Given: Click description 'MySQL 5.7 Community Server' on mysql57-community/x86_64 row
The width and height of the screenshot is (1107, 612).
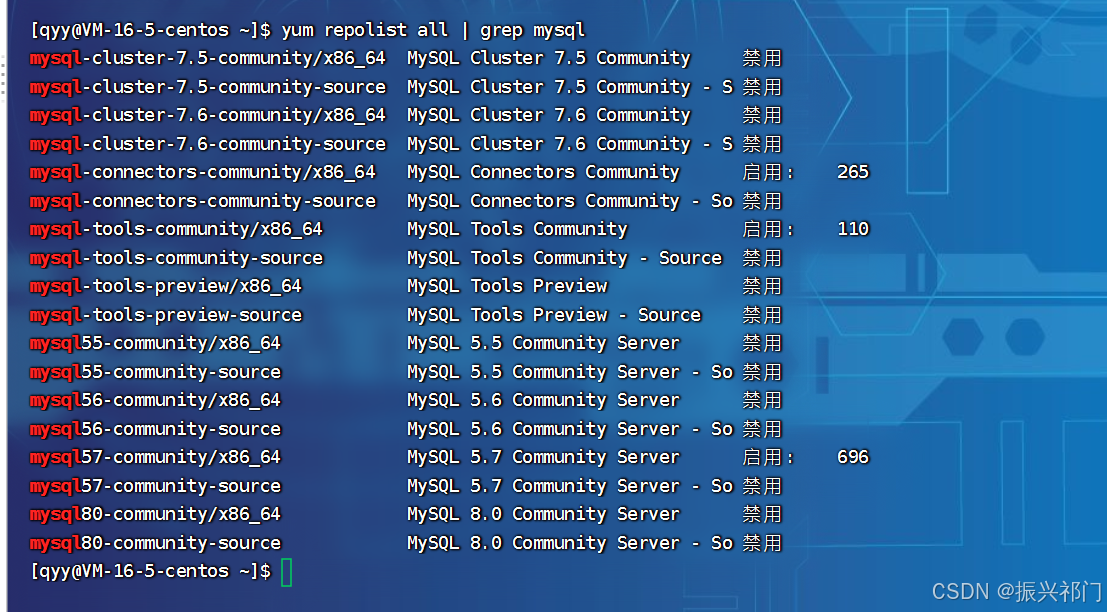Looking at the screenshot, I should [x=543, y=457].
